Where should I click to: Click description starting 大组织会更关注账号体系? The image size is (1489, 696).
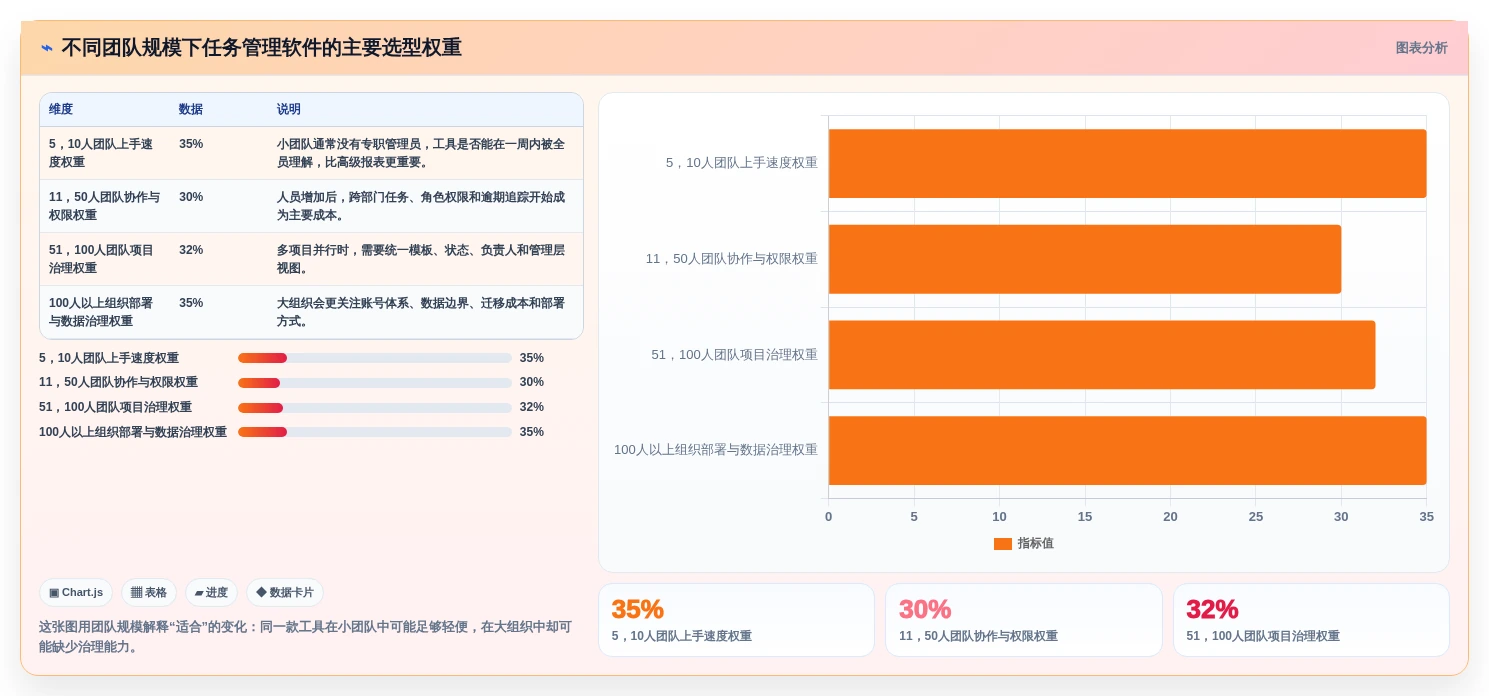click(421, 312)
